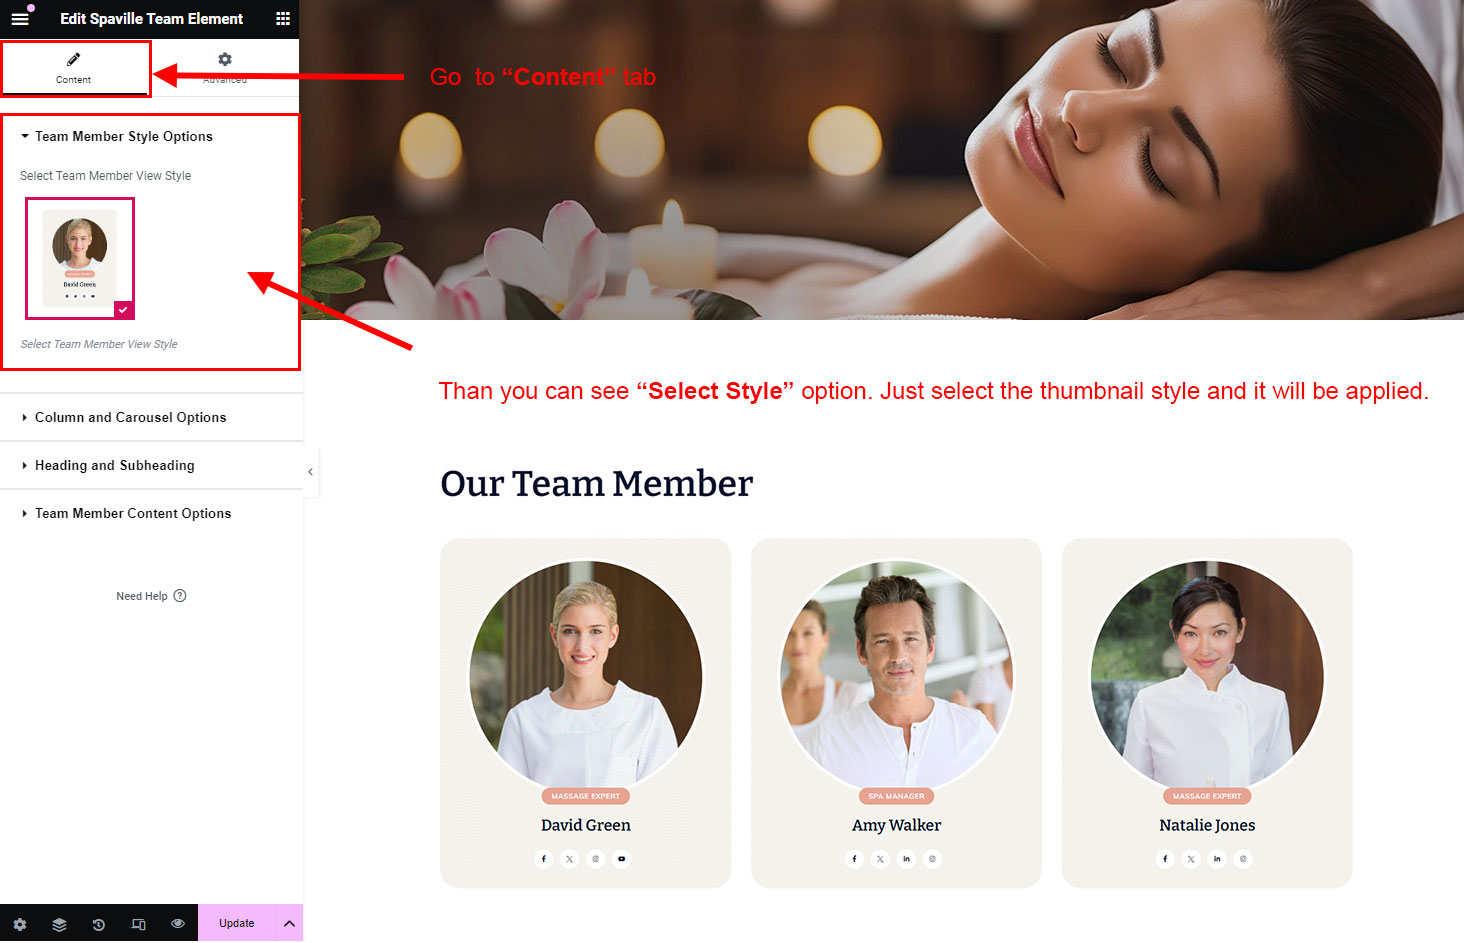This screenshot has width=1464, height=943.
Task: Click David Green's Facebook icon
Action: (544, 859)
